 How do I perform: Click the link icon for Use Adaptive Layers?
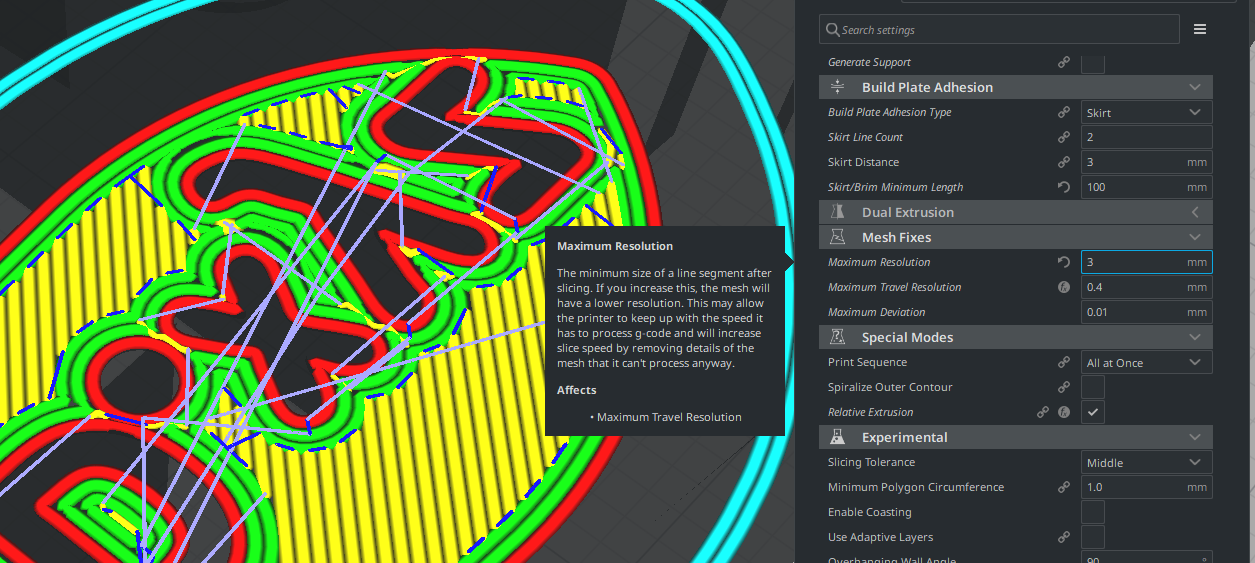click(1064, 537)
